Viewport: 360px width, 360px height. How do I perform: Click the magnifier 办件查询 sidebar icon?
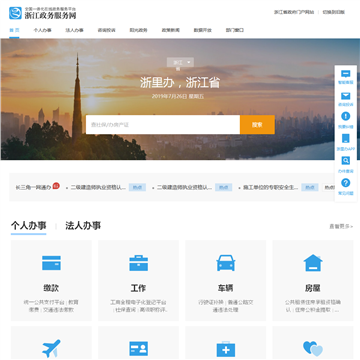(x=346, y=161)
